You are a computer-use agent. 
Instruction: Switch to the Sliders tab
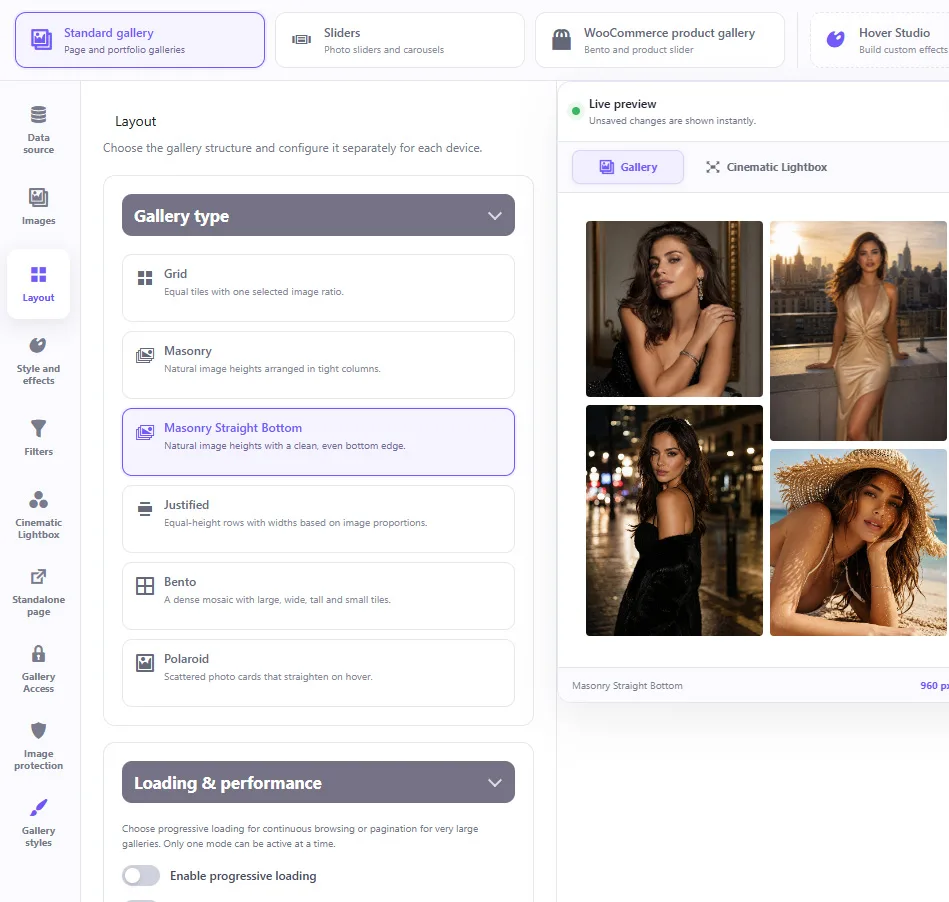399,40
